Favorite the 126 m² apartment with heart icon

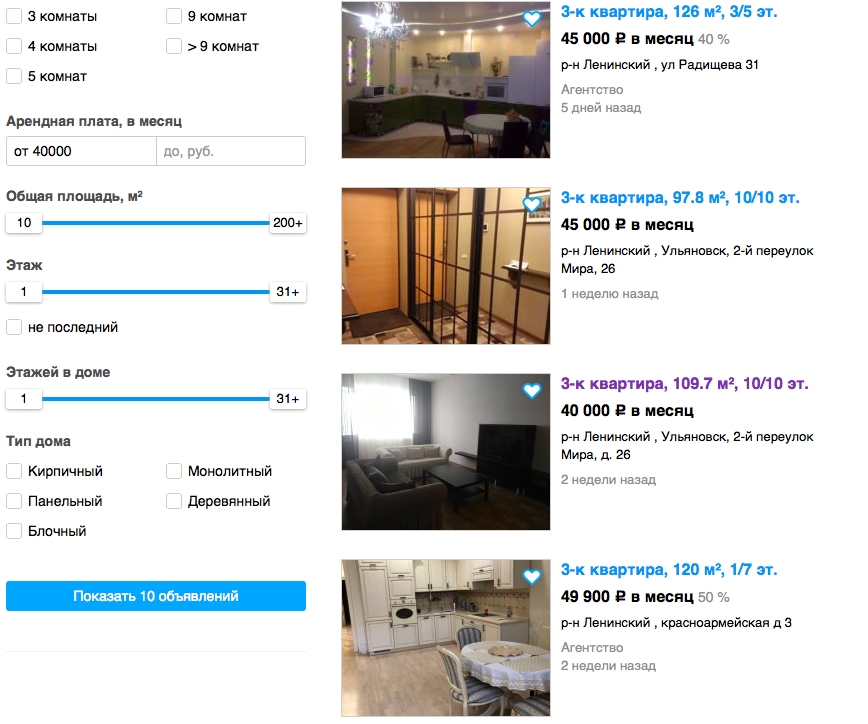pos(531,19)
